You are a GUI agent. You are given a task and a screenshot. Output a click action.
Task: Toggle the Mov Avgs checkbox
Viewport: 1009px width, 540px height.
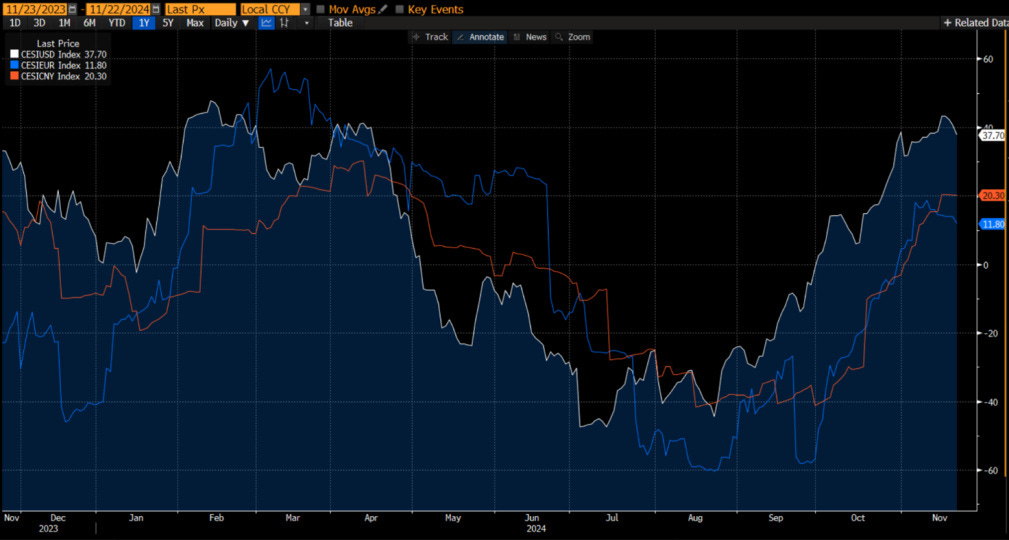pos(321,10)
